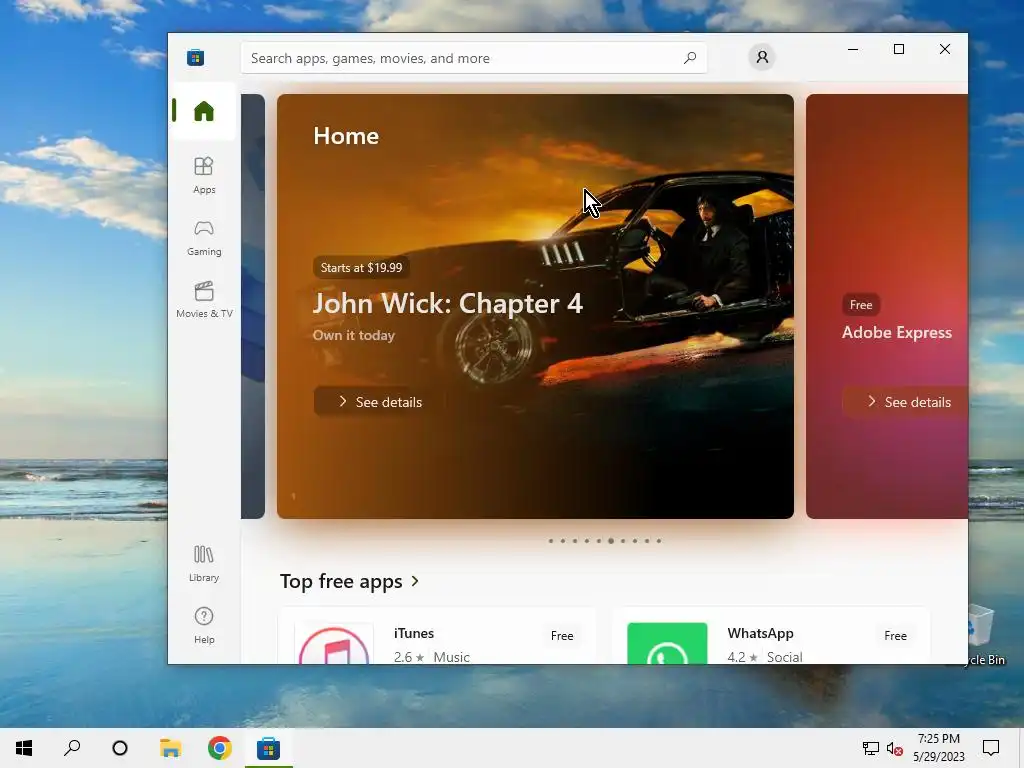Select the last carousel page dot
The width and height of the screenshot is (1024, 768).
(x=659, y=541)
